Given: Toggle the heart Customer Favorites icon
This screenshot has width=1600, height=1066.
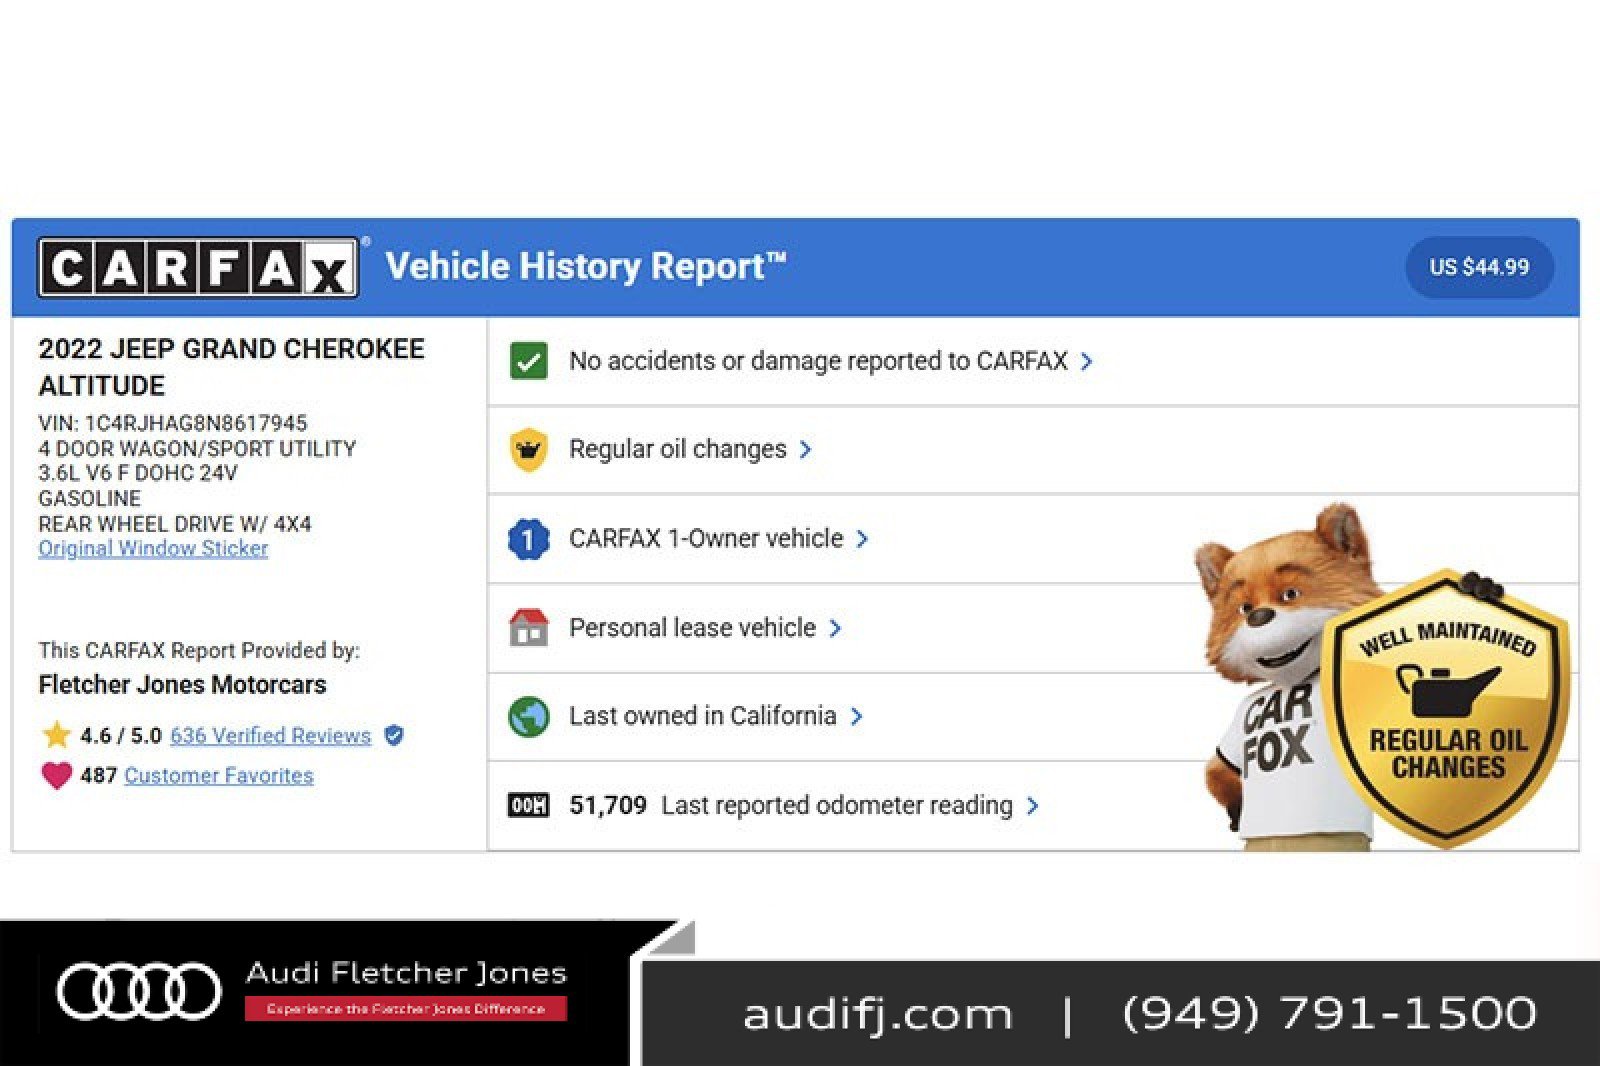Looking at the screenshot, I should tap(57, 774).
